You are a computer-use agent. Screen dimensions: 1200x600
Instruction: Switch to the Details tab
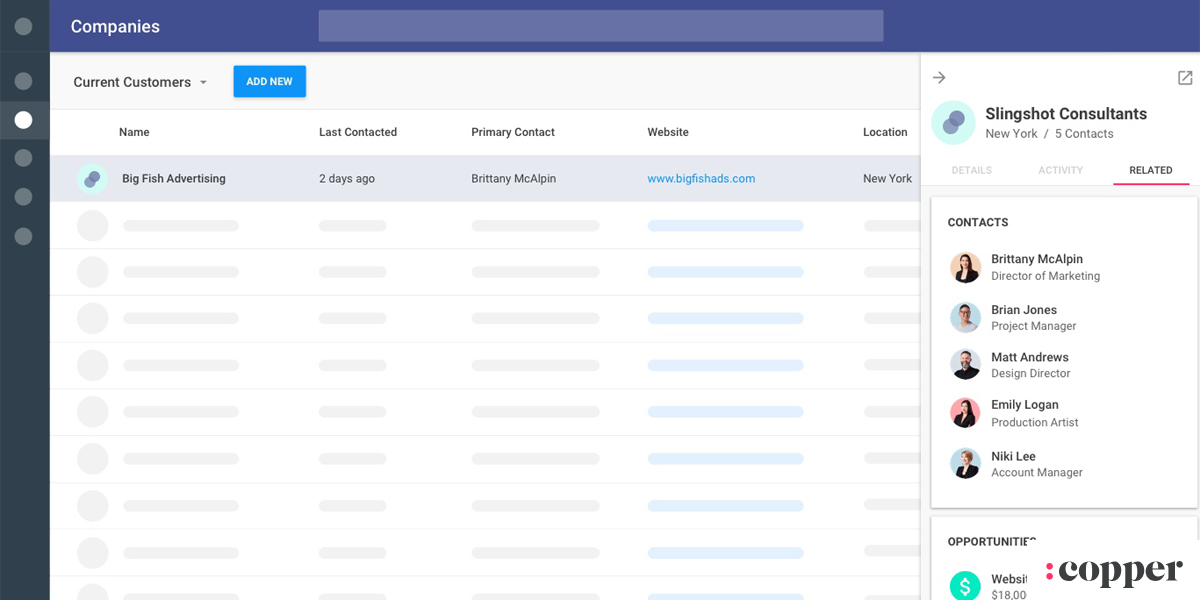point(971,170)
